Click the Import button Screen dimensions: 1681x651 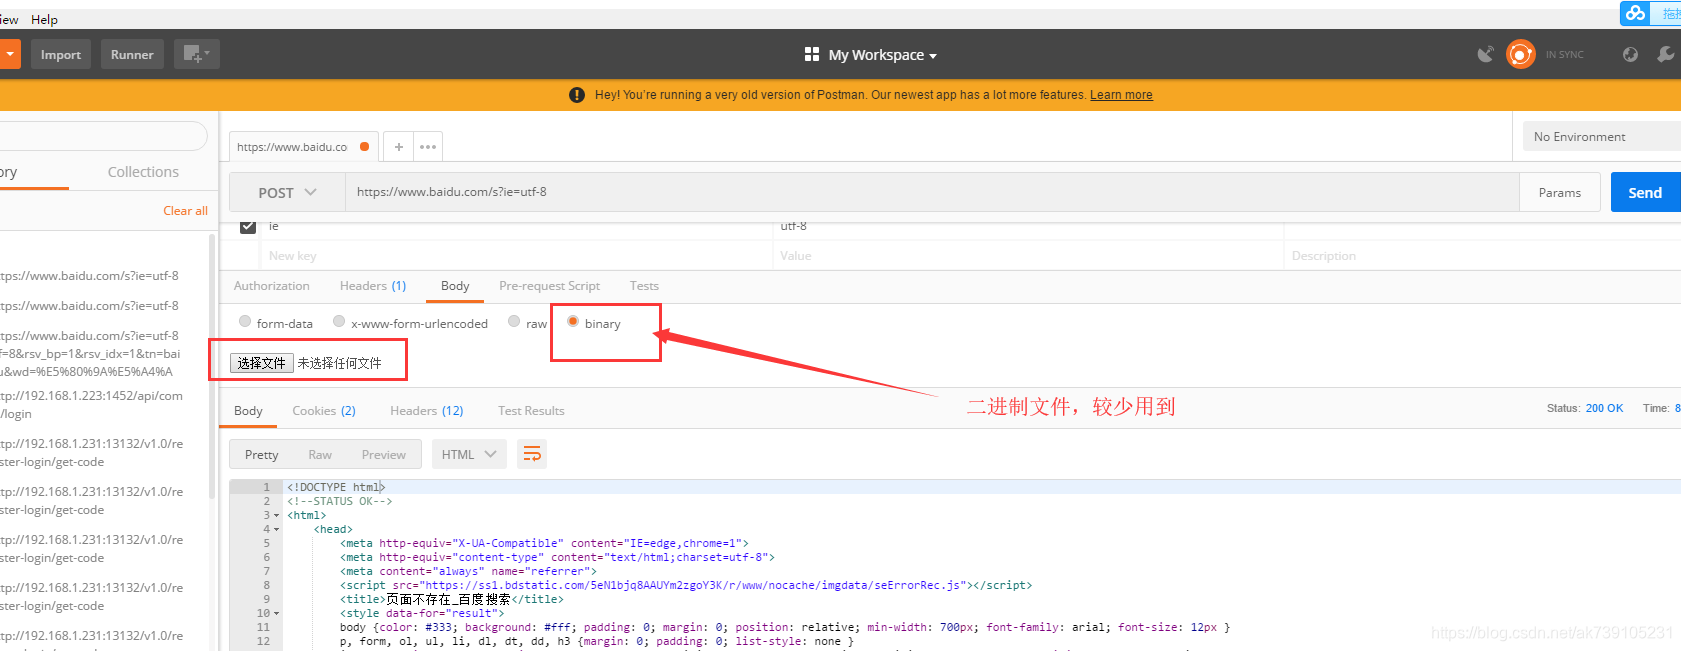[x=61, y=54]
